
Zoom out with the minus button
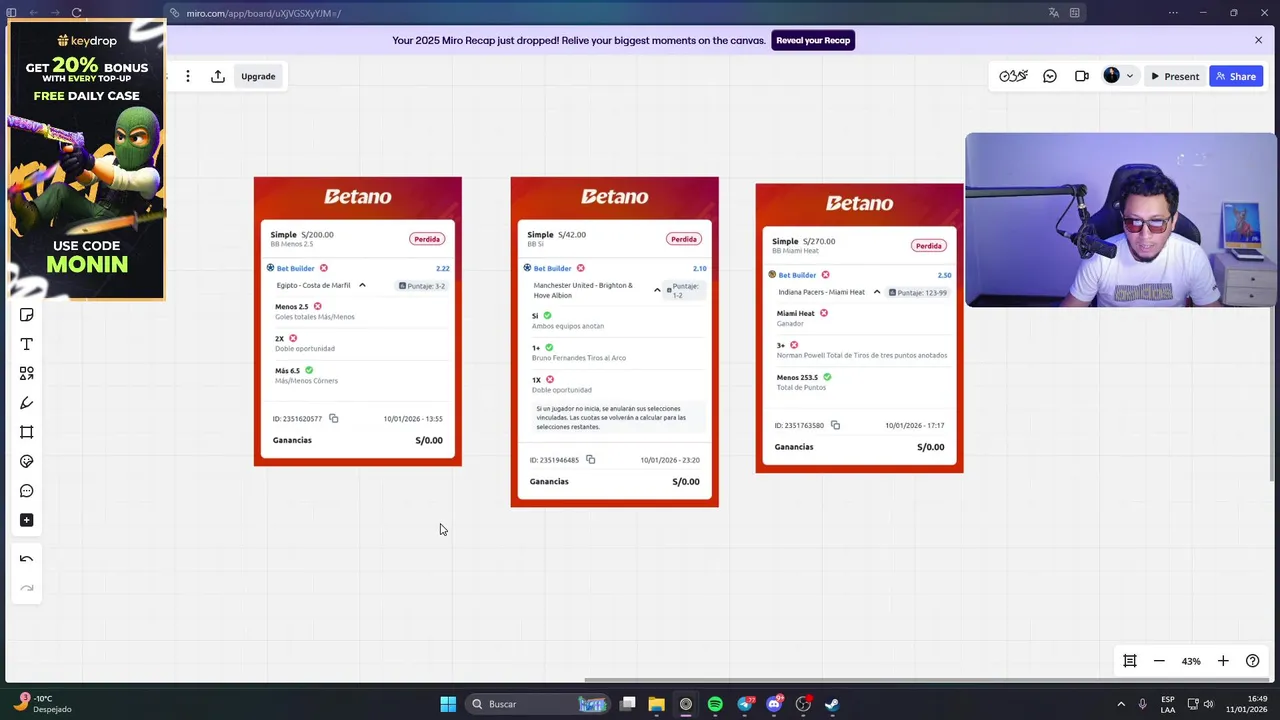[x=1159, y=661]
